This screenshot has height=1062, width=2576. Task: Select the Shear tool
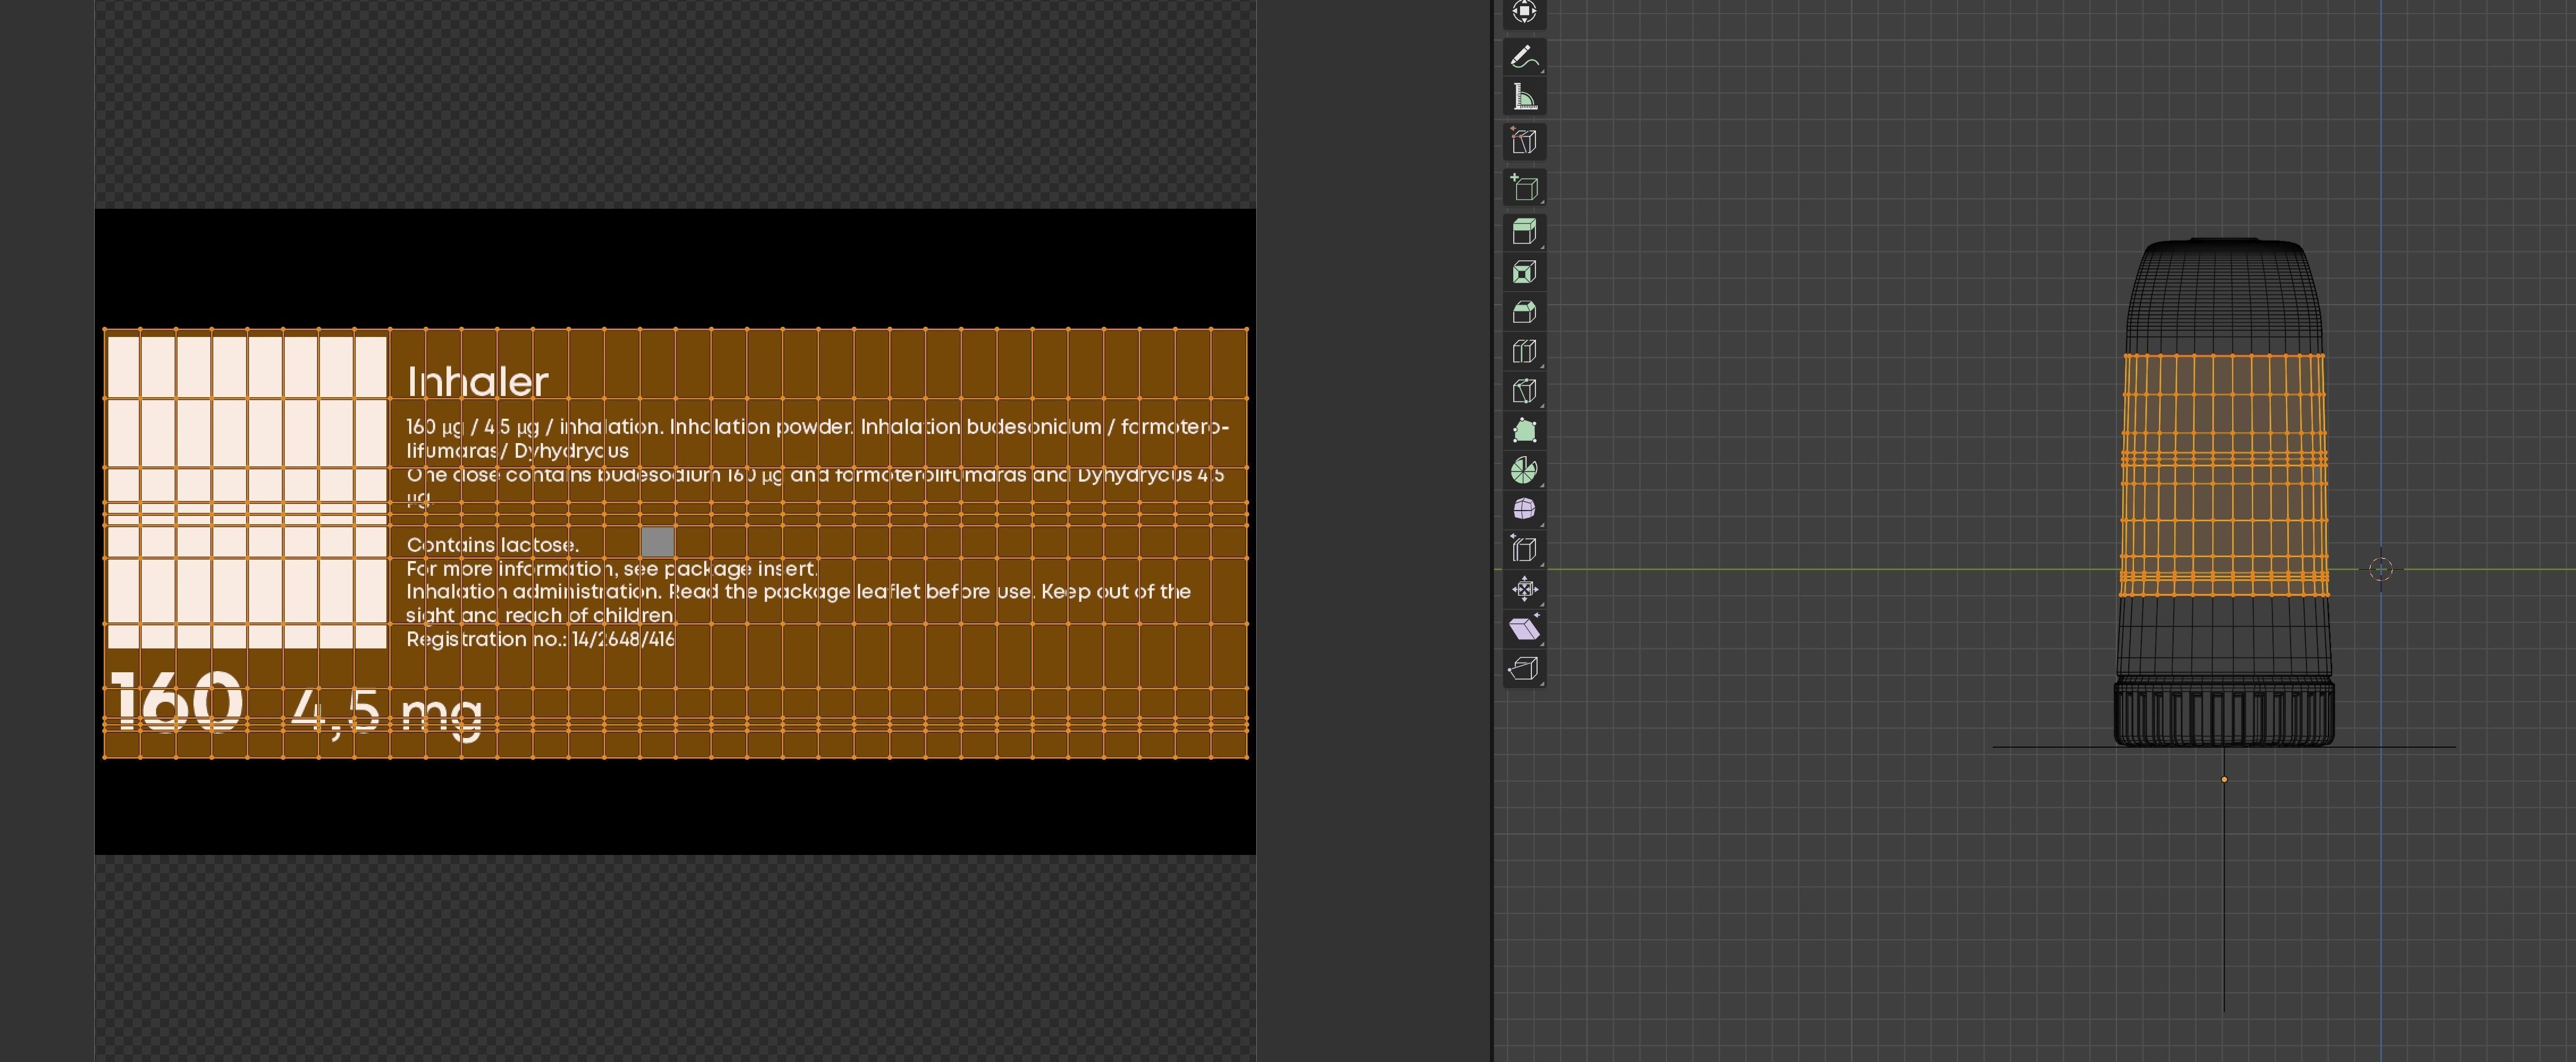pos(1524,629)
